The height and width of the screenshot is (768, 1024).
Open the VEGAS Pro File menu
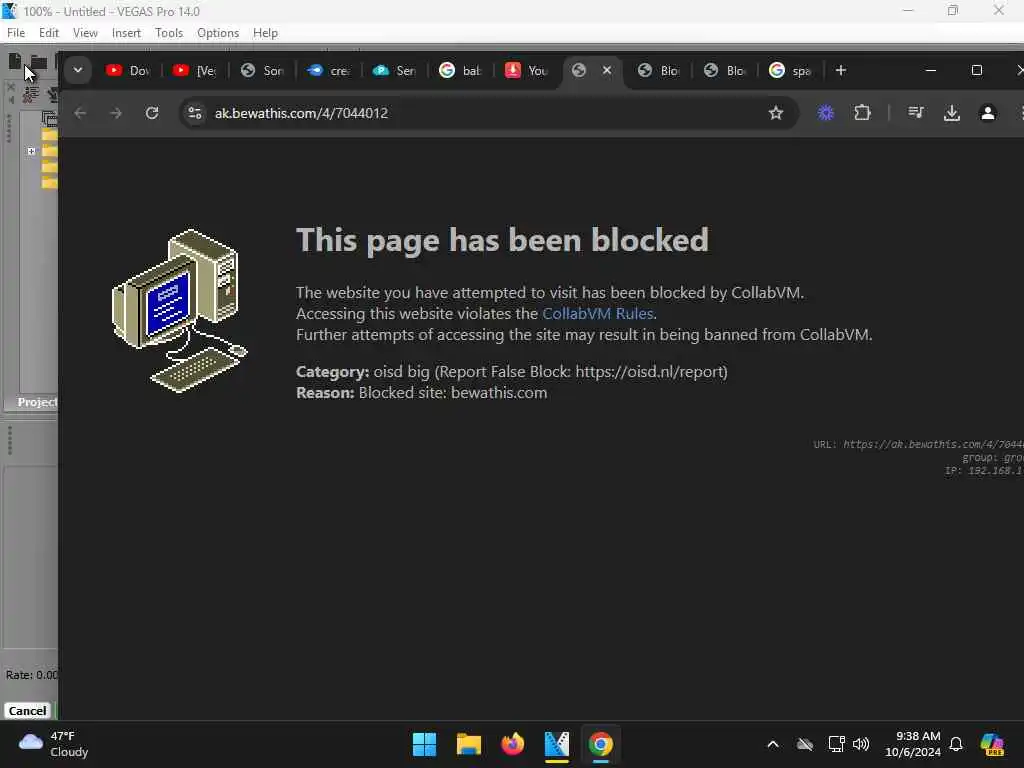click(x=16, y=33)
